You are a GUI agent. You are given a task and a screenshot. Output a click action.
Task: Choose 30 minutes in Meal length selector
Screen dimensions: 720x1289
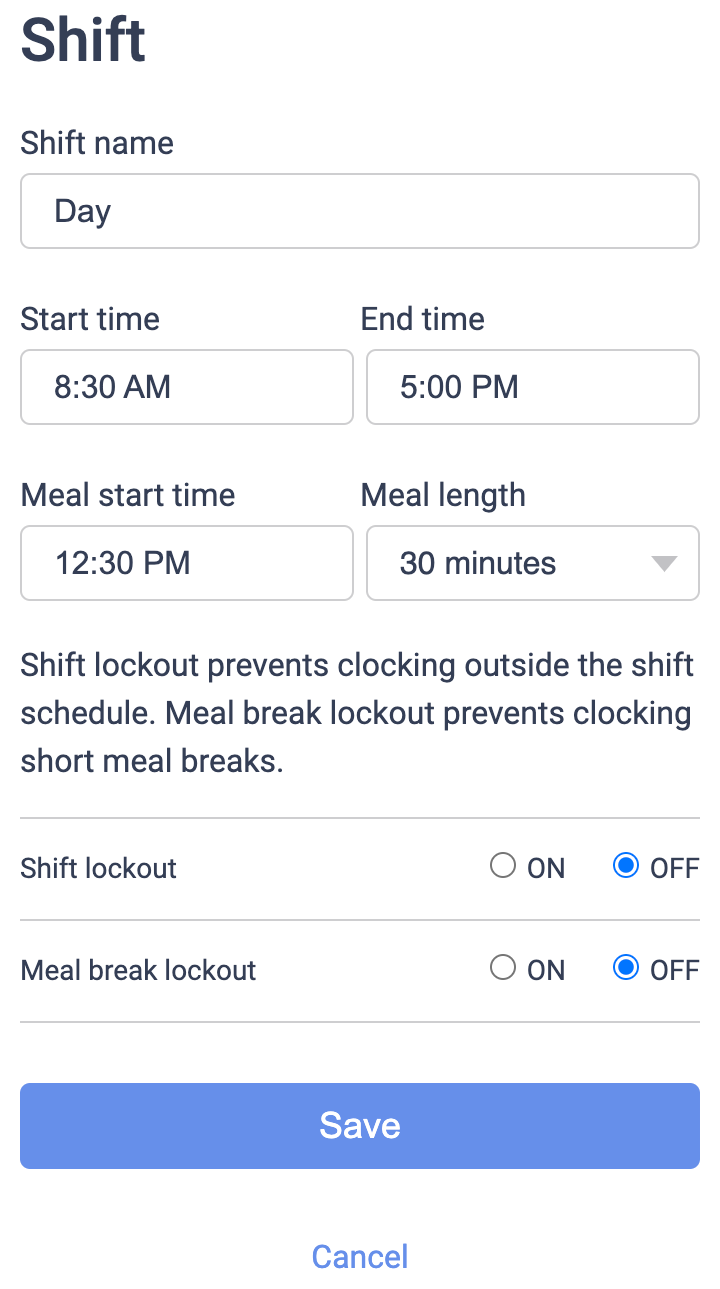532,563
